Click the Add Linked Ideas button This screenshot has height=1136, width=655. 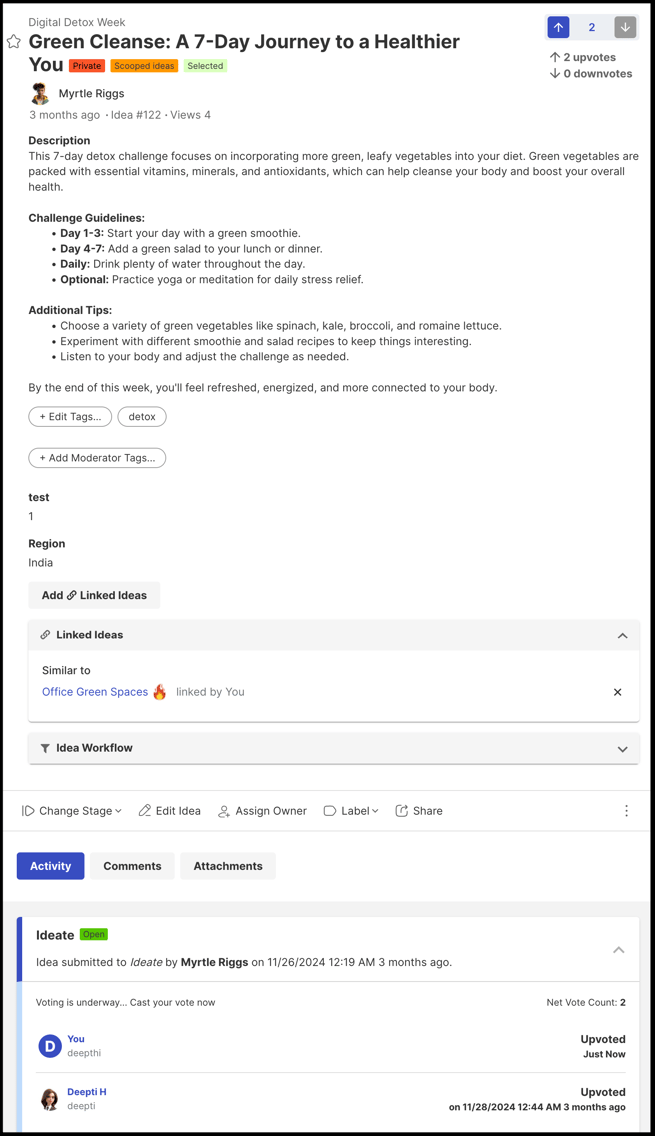(94, 595)
